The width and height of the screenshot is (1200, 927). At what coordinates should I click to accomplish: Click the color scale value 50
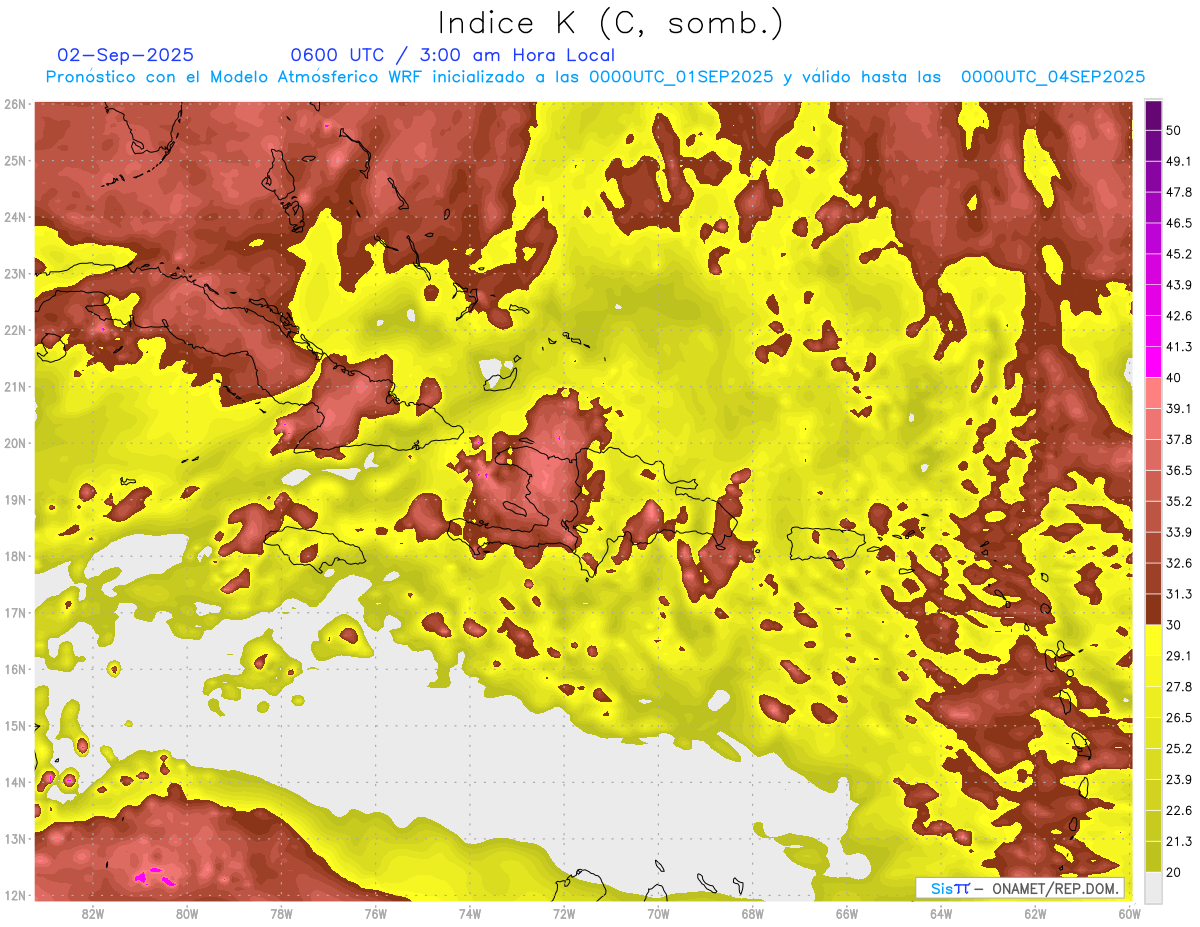pyautogui.click(x=1173, y=130)
